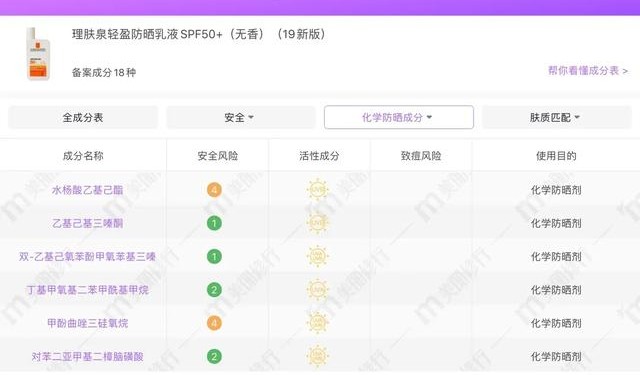Open ingredient 乙基己基三嗪酮
640x375 pixels.
click(x=87, y=224)
